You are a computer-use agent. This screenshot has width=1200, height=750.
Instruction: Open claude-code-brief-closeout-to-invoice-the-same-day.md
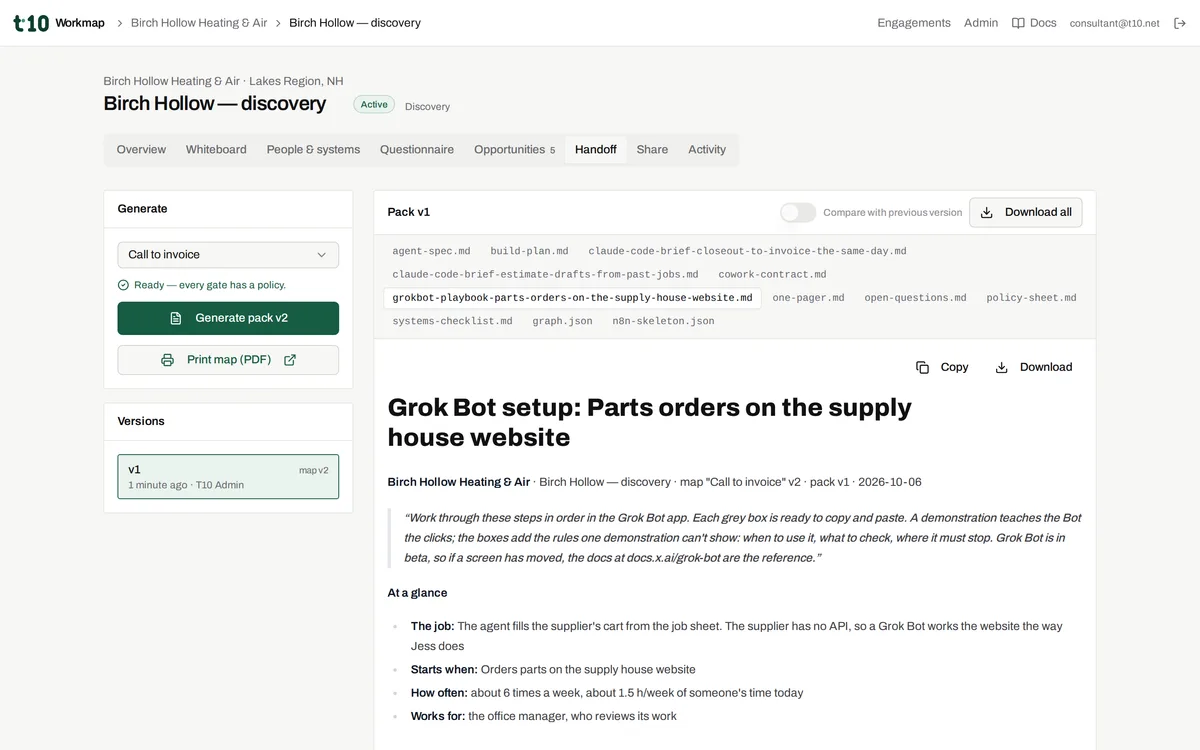pyautogui.click(x=747, y=251)
